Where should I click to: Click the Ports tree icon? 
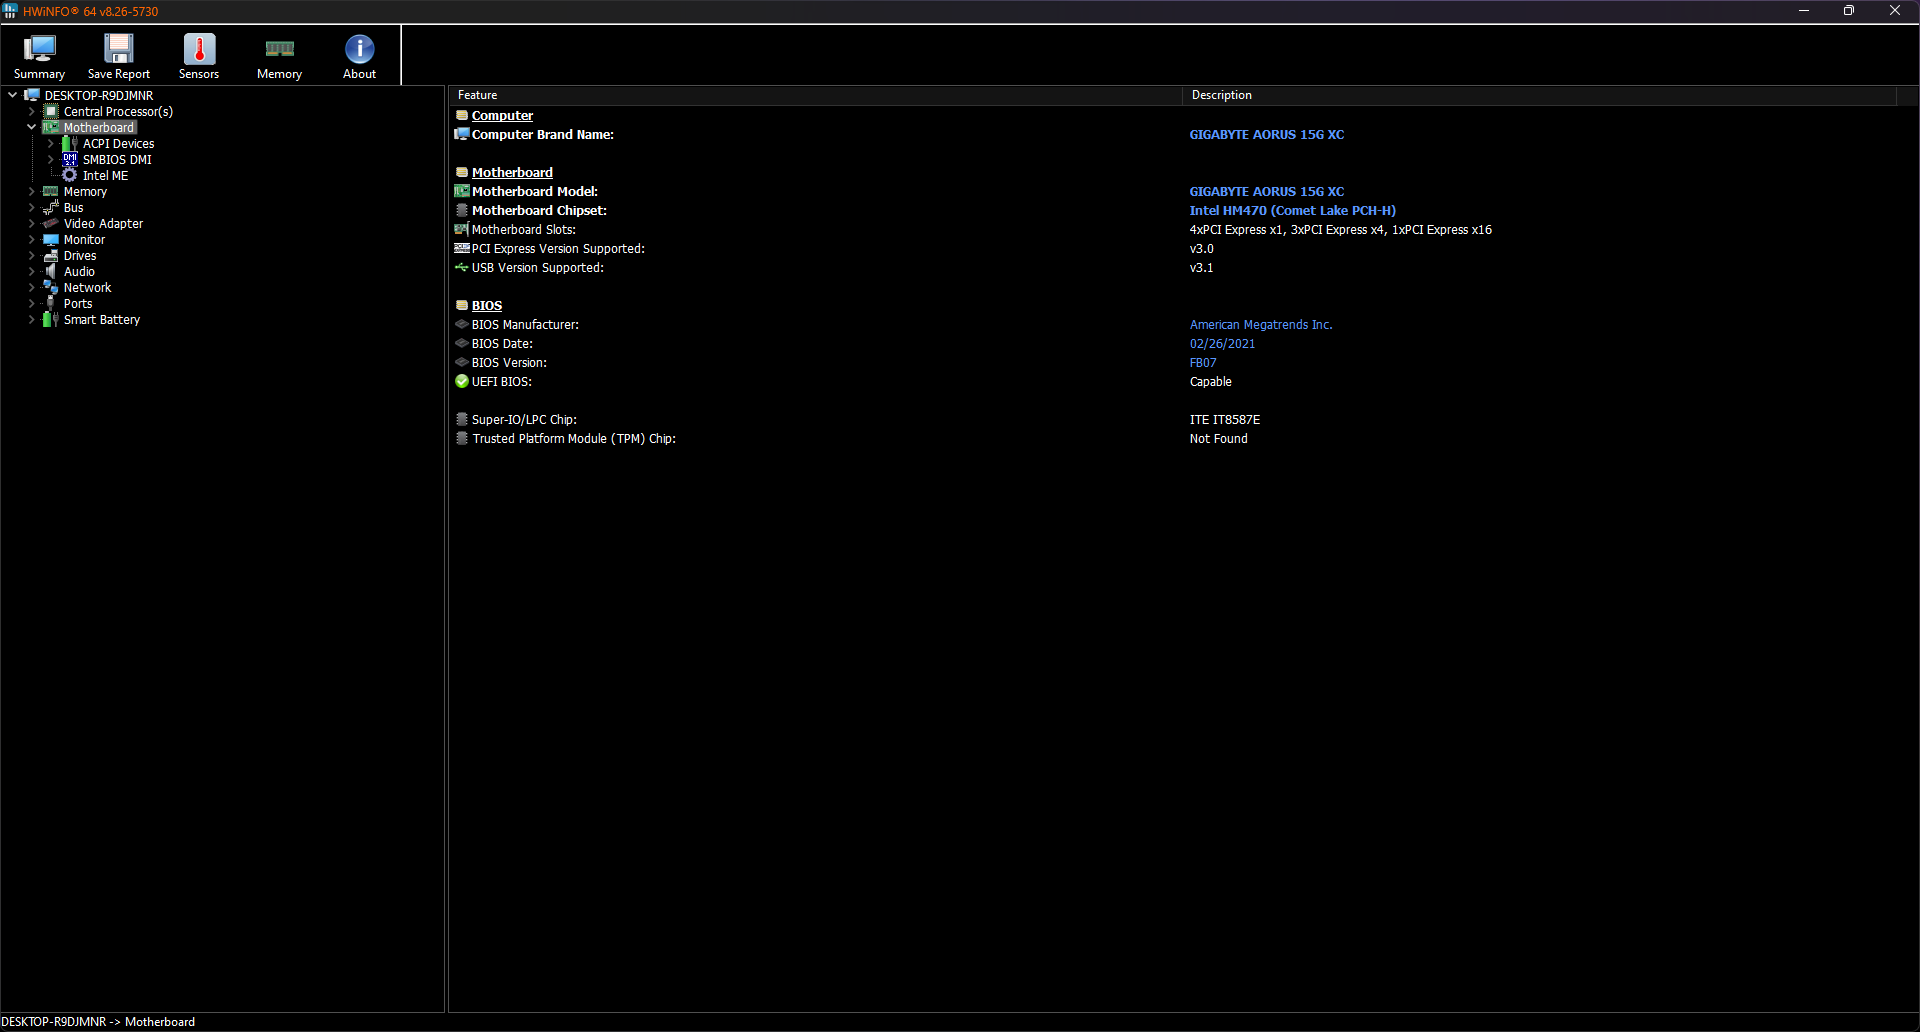(x=51, y=304)
